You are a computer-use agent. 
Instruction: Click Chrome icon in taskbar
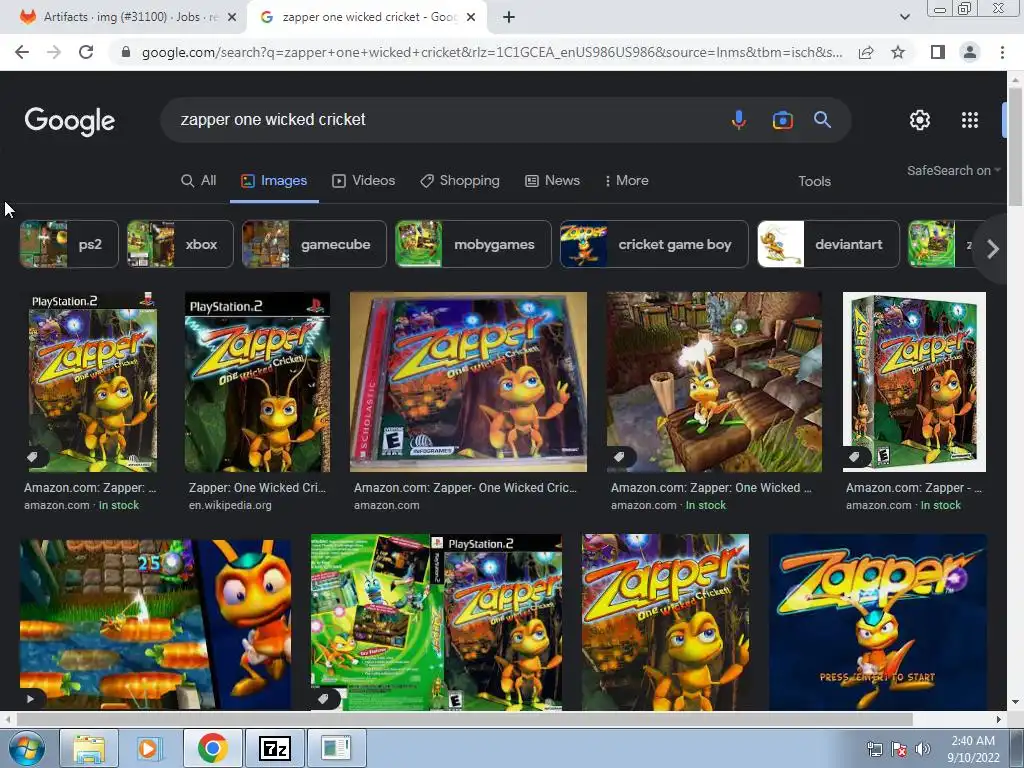pos(212,748)
